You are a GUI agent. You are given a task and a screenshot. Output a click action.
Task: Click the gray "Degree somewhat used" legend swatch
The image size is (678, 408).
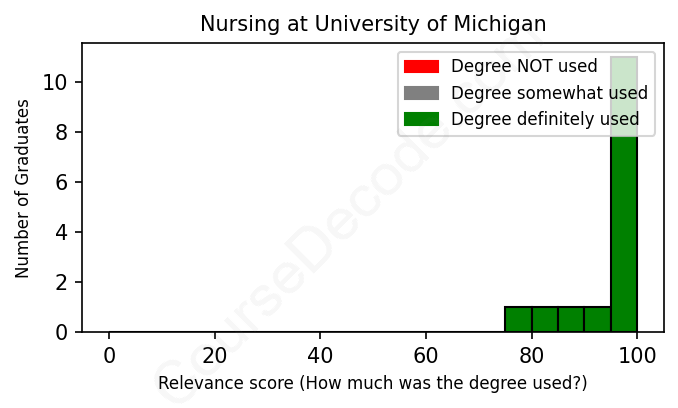(x=421, y=93)
